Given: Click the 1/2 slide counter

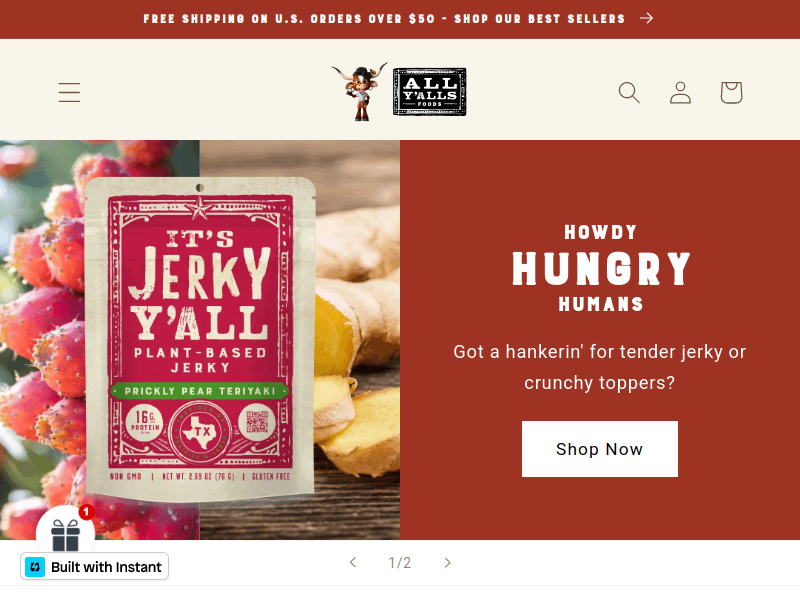Looking at the screenshot, I should (x=399, y=563).
